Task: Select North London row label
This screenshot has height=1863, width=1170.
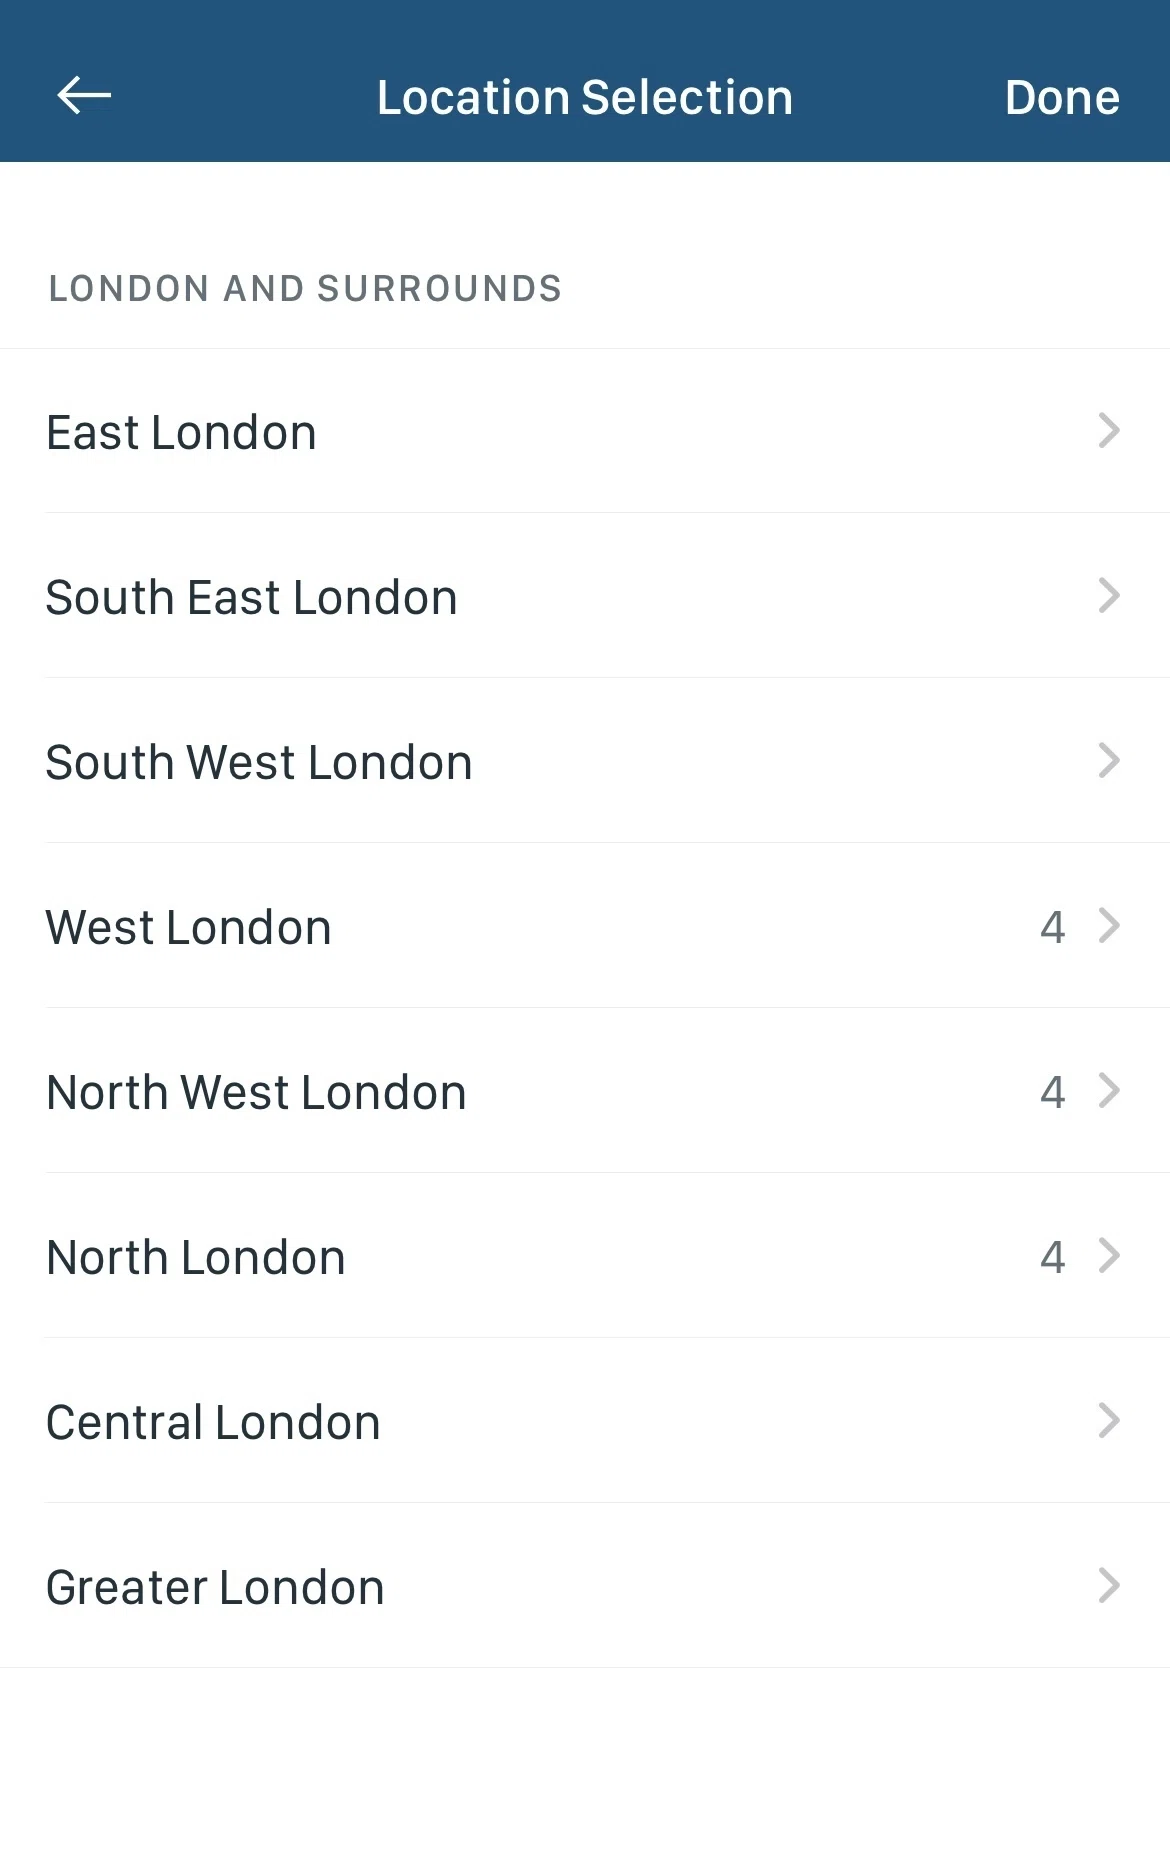Action: pos(196,1258)
